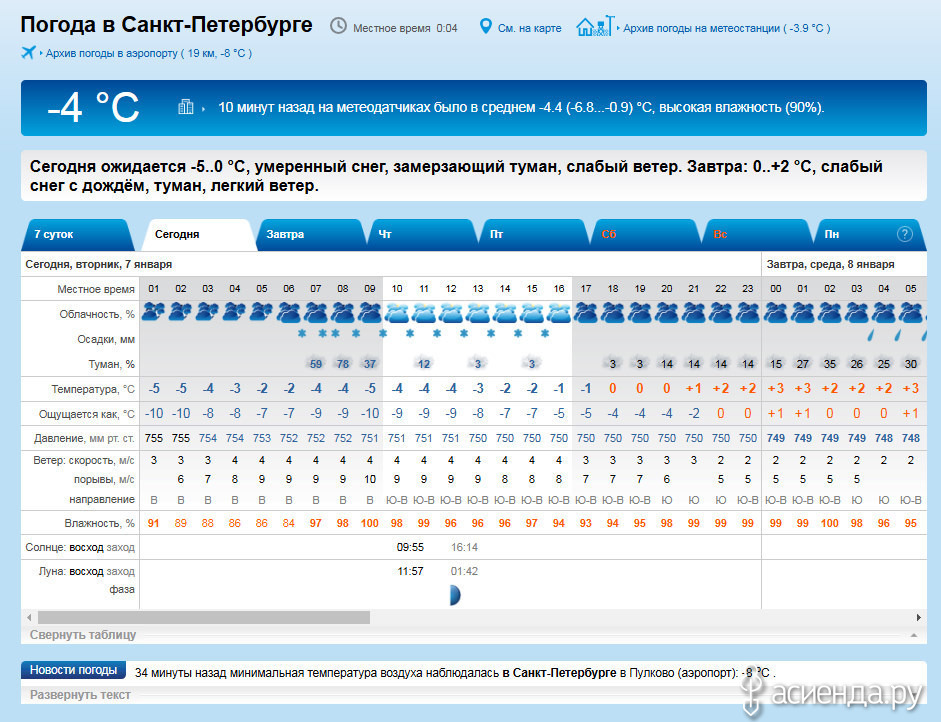The height and width of the screenshot is (722, 941).
Task: Click sunset time 16:14
Action: [x=464, y=547]
